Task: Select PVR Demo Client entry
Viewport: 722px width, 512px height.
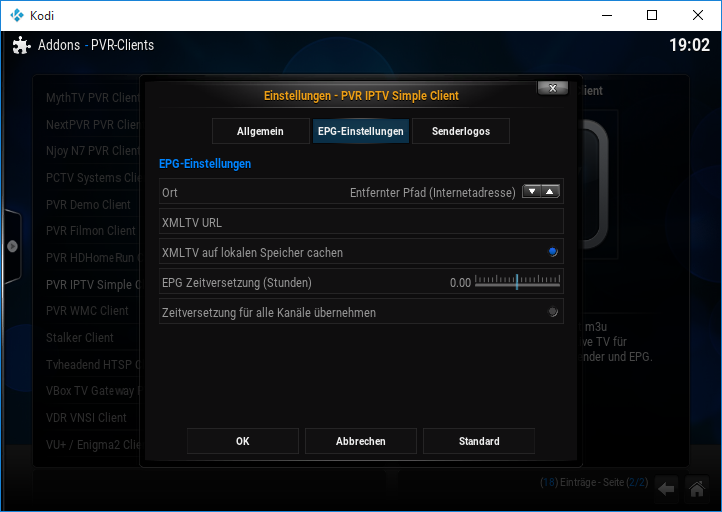Action: pos(88,204)
